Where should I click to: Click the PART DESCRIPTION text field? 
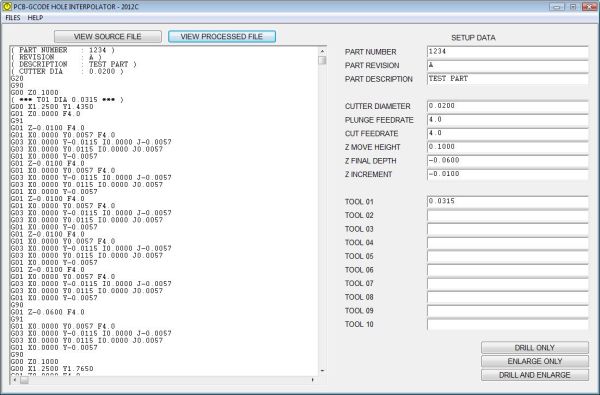[x=507, y=79]
